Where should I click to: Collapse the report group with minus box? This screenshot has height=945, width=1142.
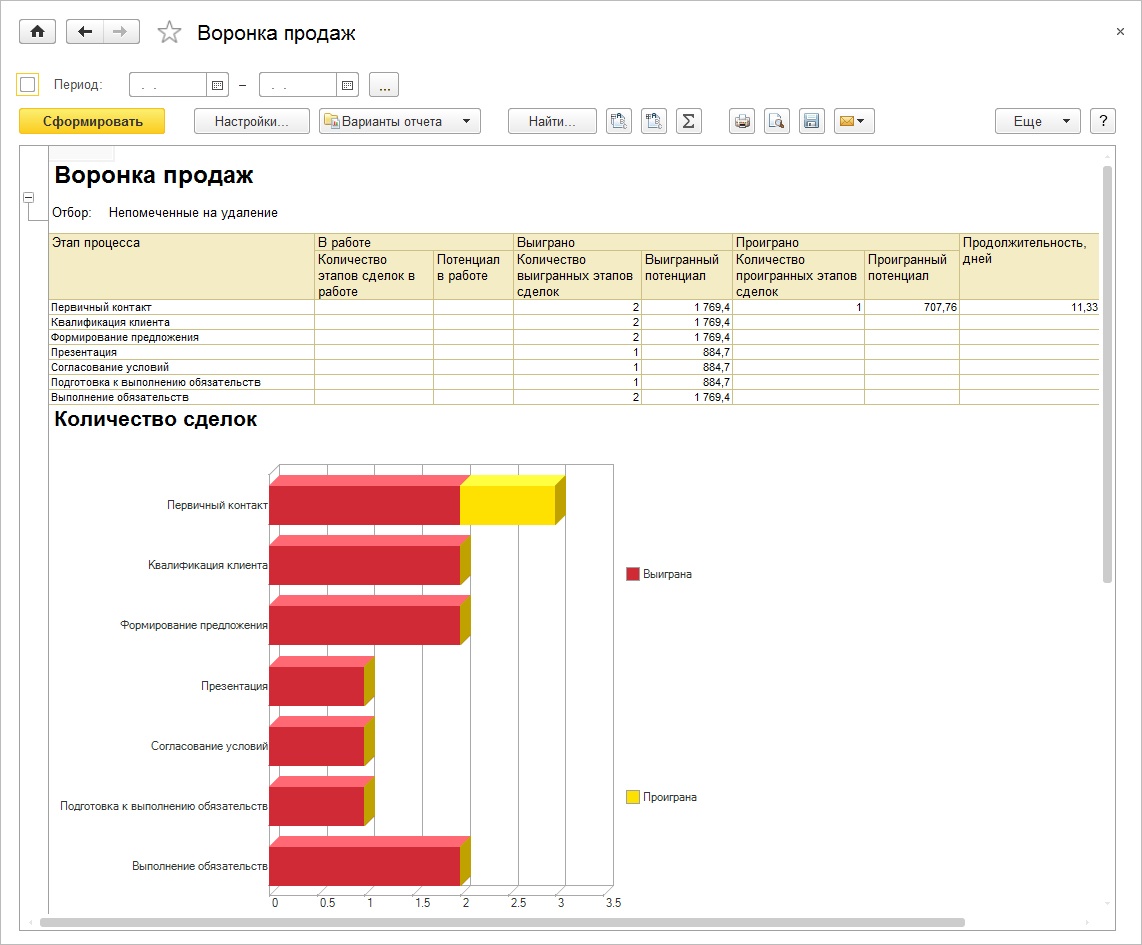(x=28, y=198)
